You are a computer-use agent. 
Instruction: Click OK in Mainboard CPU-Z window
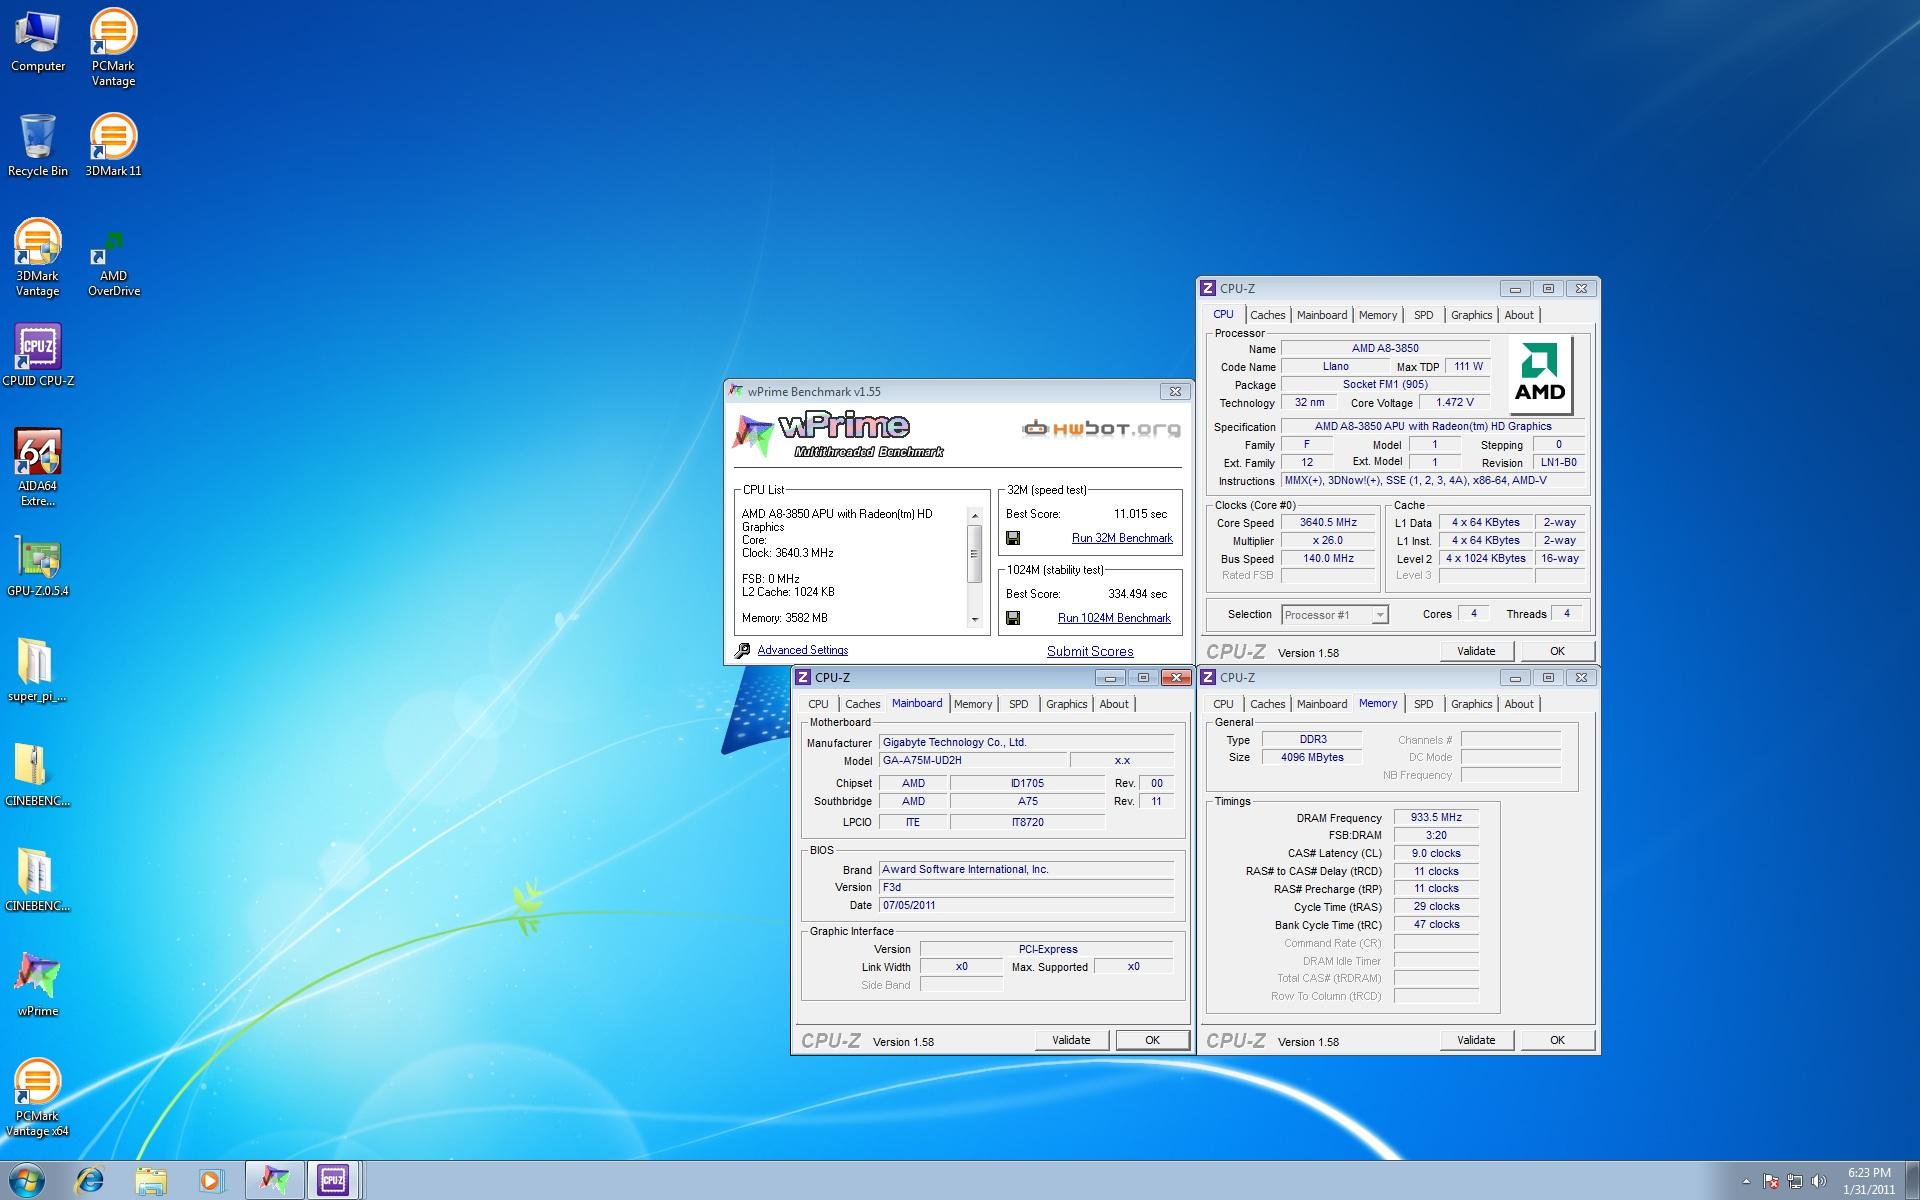click(1152, 1040)
